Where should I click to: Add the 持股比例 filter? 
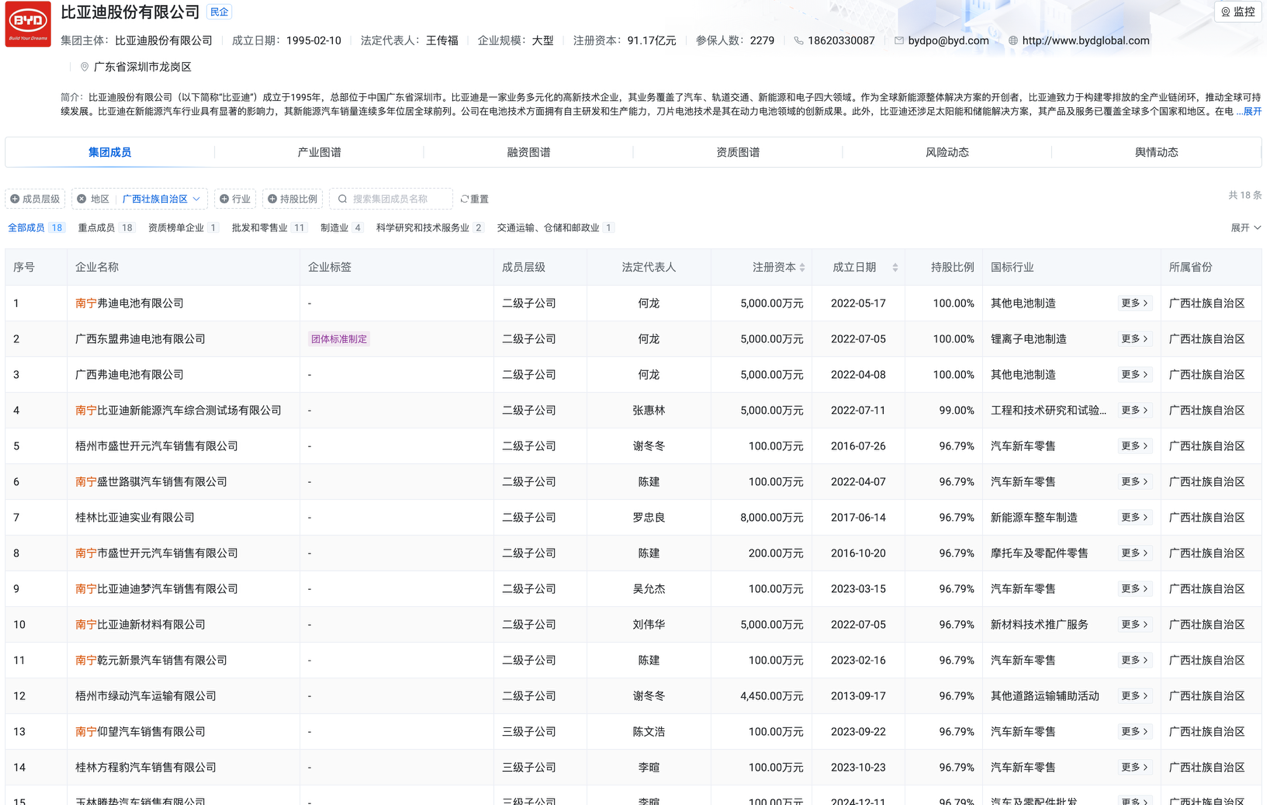(x=292, y=199)
